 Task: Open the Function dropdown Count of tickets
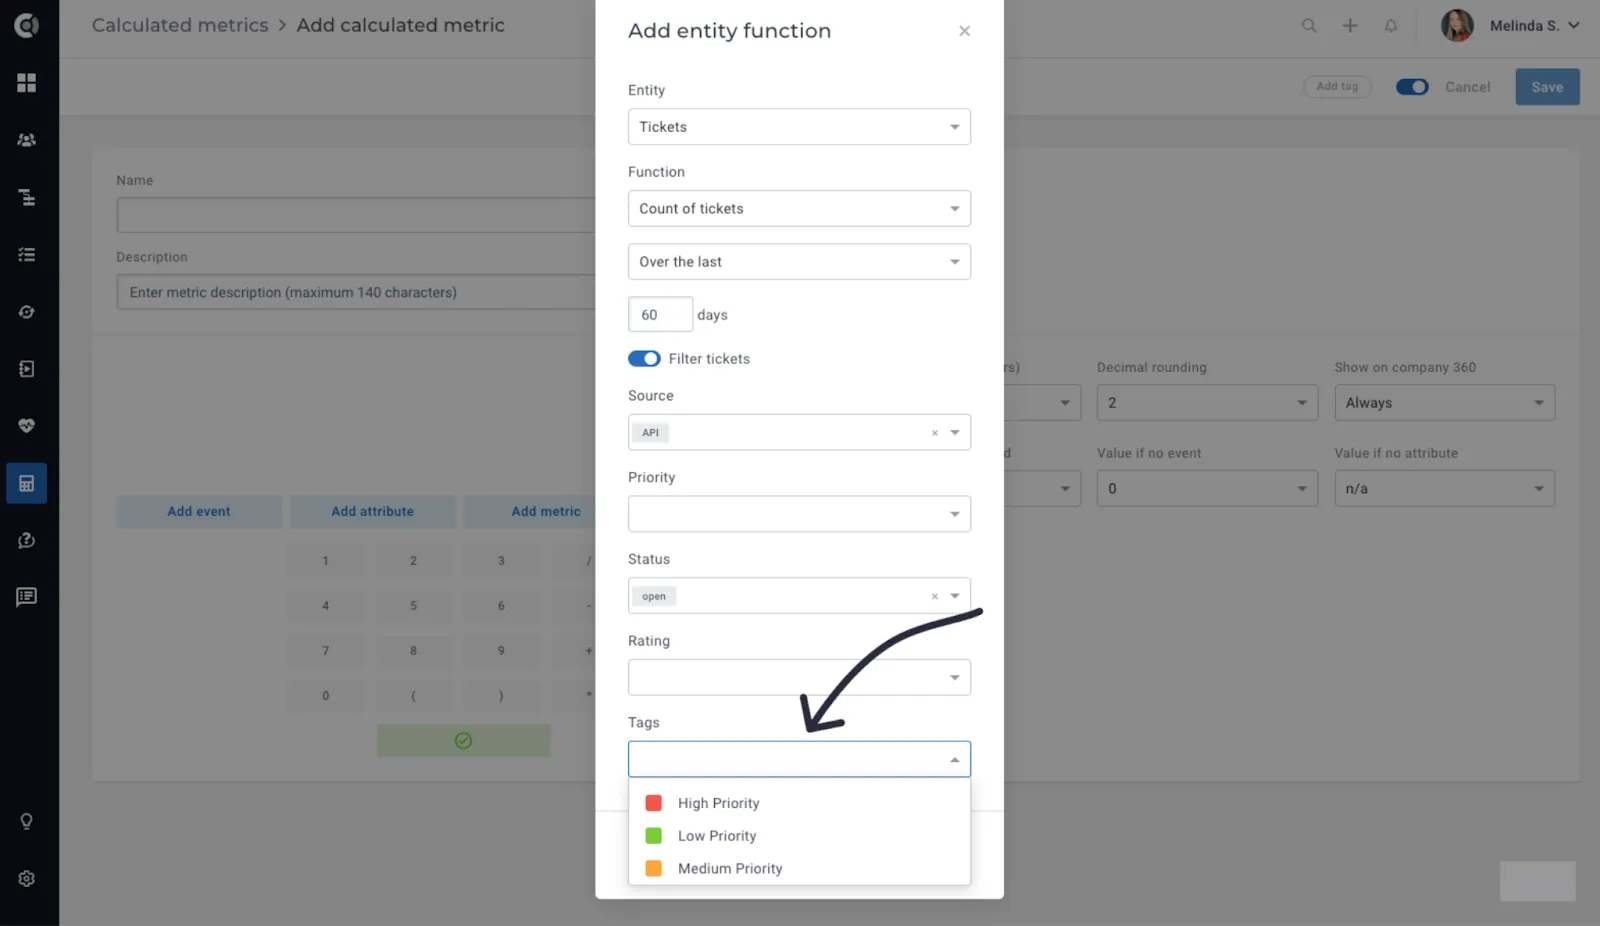[799, 209]
